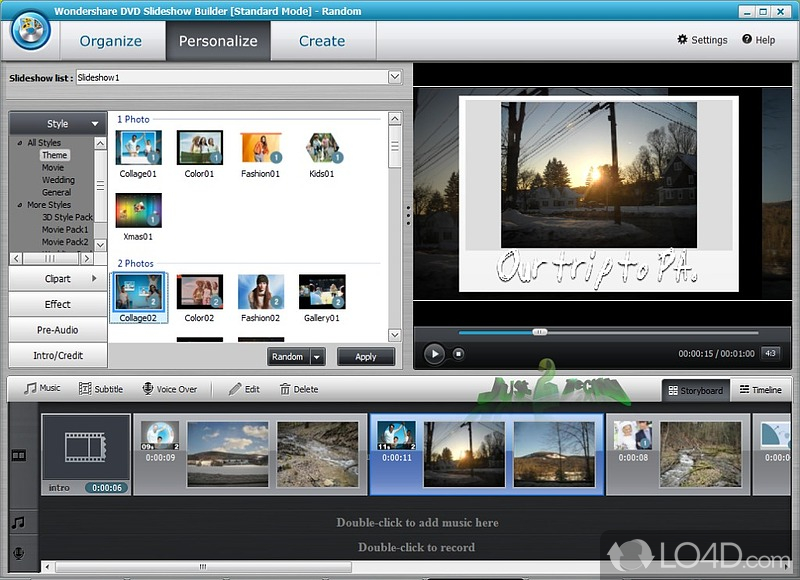The width and height of the screenshot is (800, 580).
Task: Choose the Fashion01 style
Action: (261, 147)
